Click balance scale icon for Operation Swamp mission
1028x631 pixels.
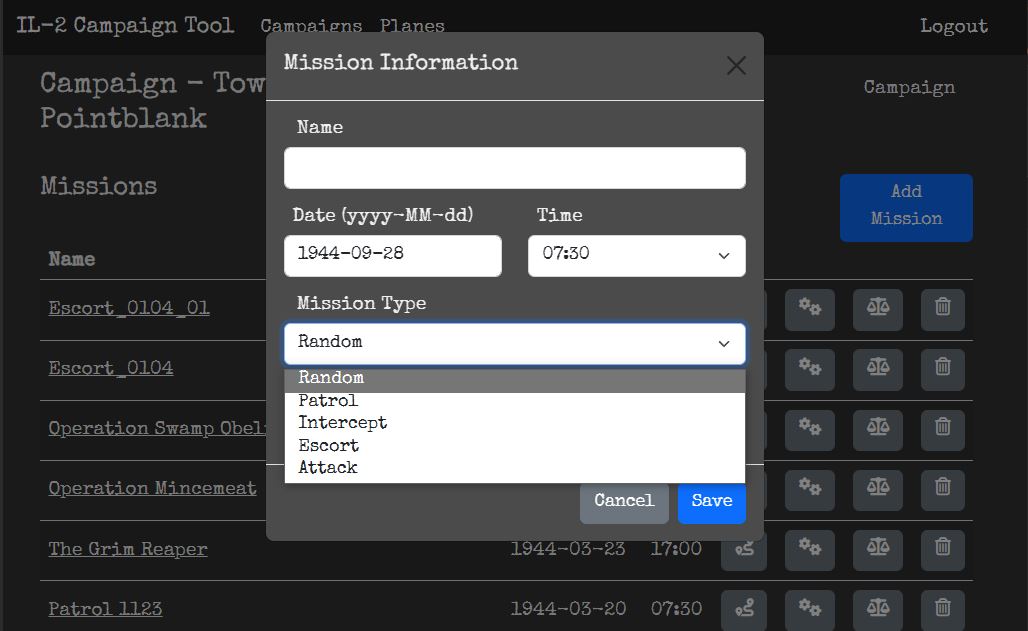pos(877,428)
